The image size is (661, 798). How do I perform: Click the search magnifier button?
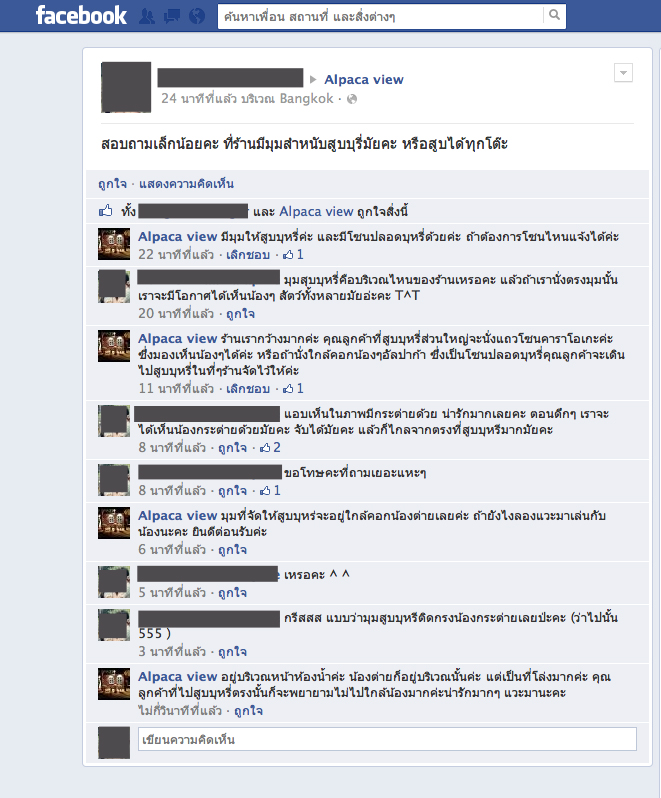click(554, 15)
